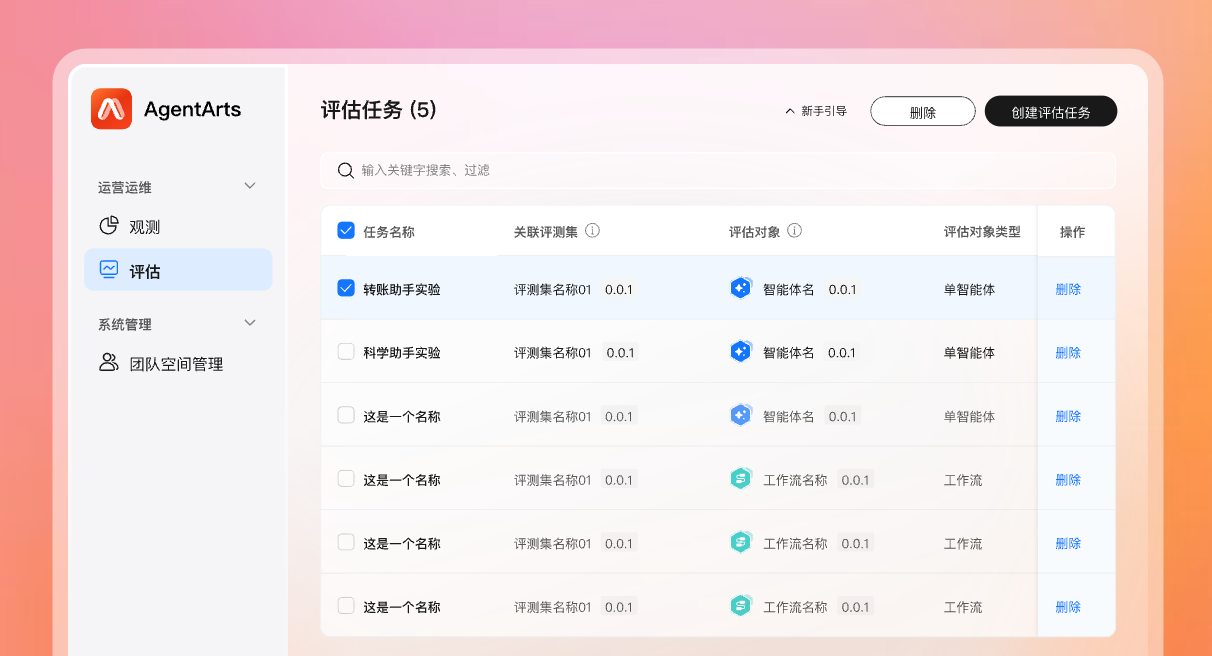The width and height of the screenshot is (1212, 656).
Task: Click the agent hexagon icon in 转账助手实验 row
Action: pos(740,288)
